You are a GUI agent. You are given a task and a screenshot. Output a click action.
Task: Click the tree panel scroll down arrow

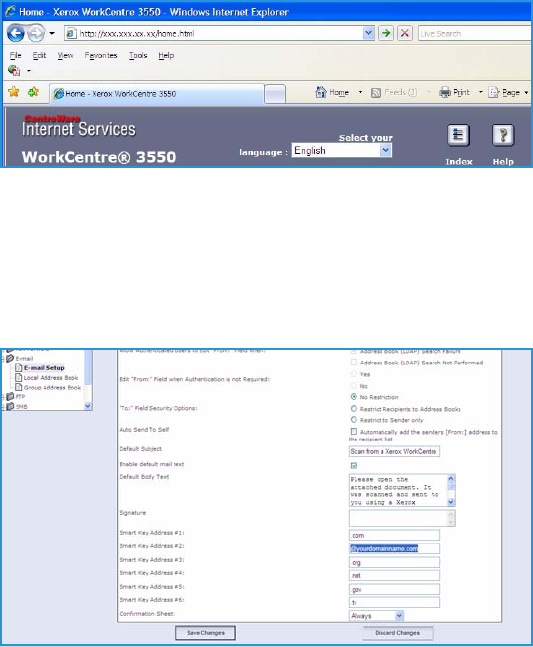(x=88, y=406)
